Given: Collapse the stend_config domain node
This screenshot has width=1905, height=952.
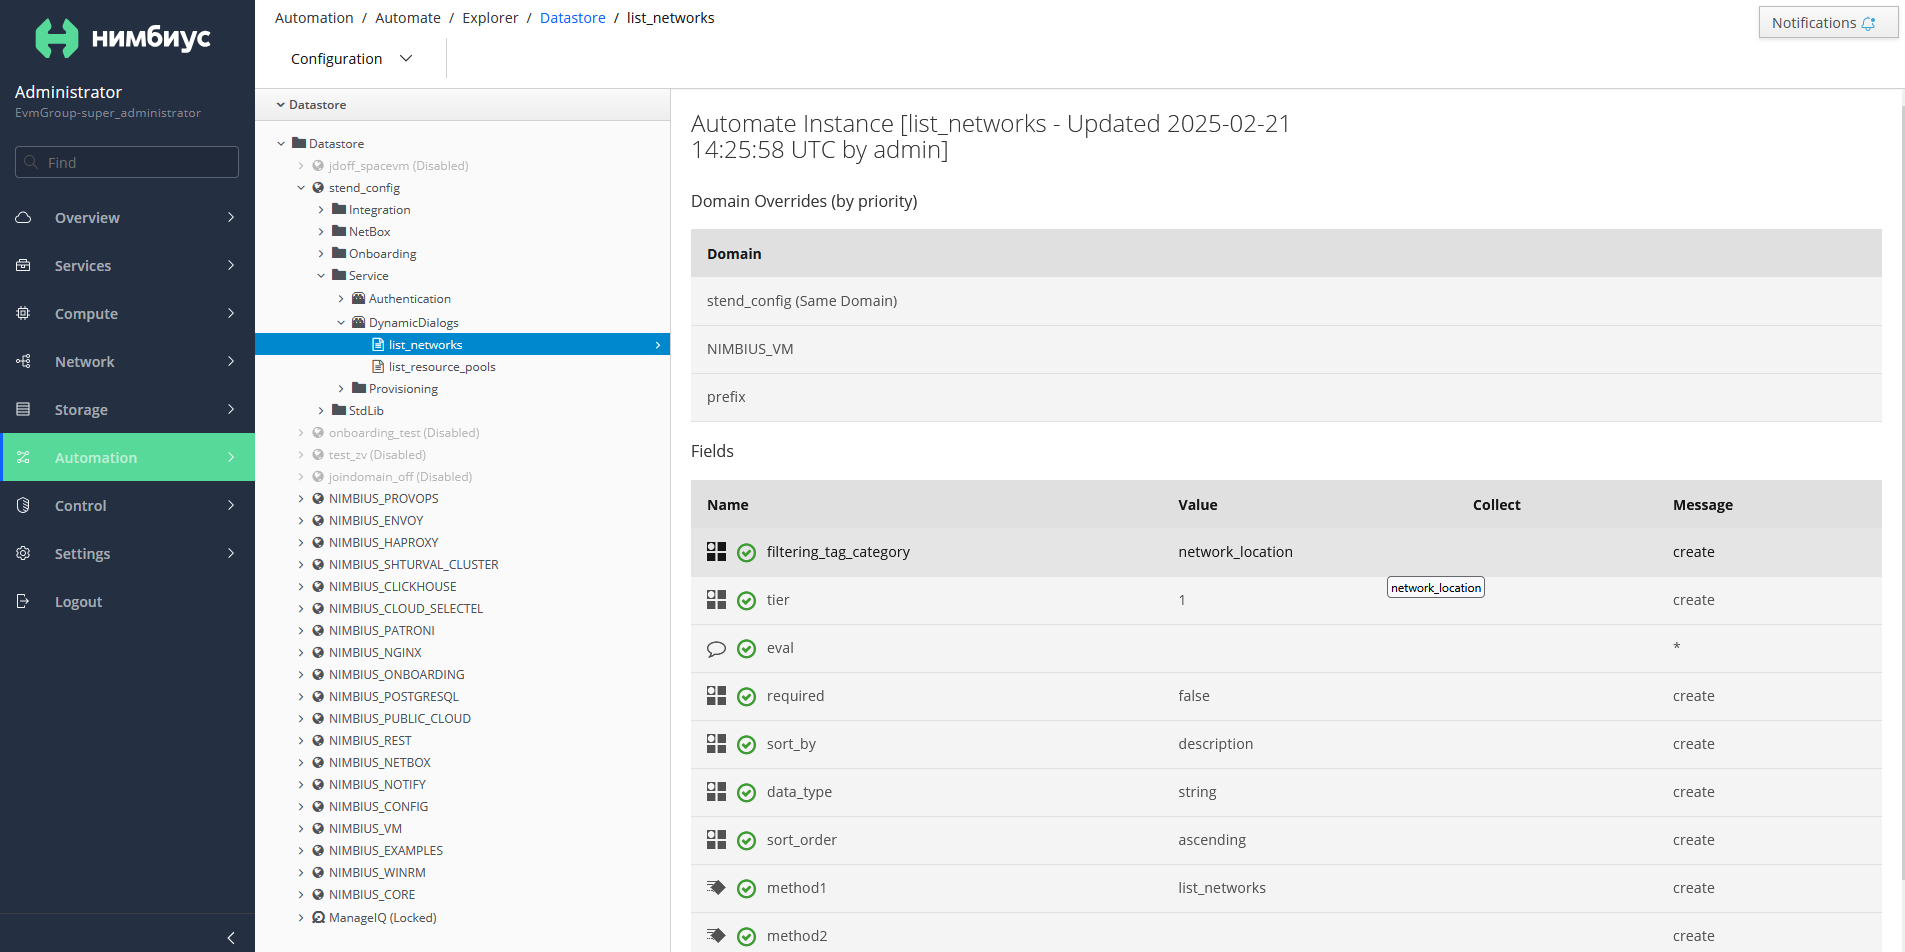Looking at the screenshot, I should click(x=301, y=187).
